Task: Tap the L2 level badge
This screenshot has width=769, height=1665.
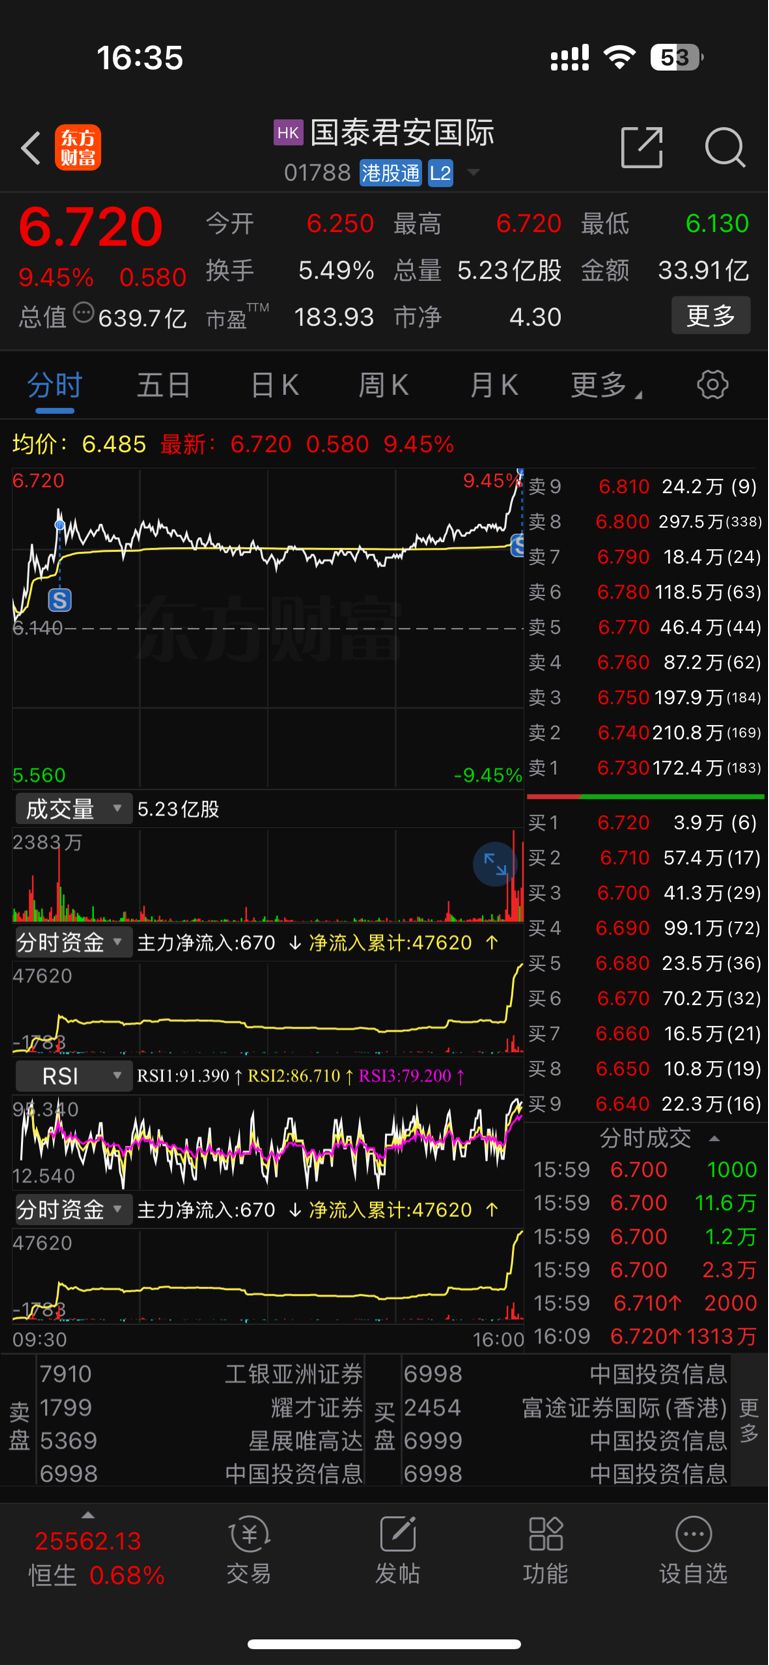Action: [440, 173]
